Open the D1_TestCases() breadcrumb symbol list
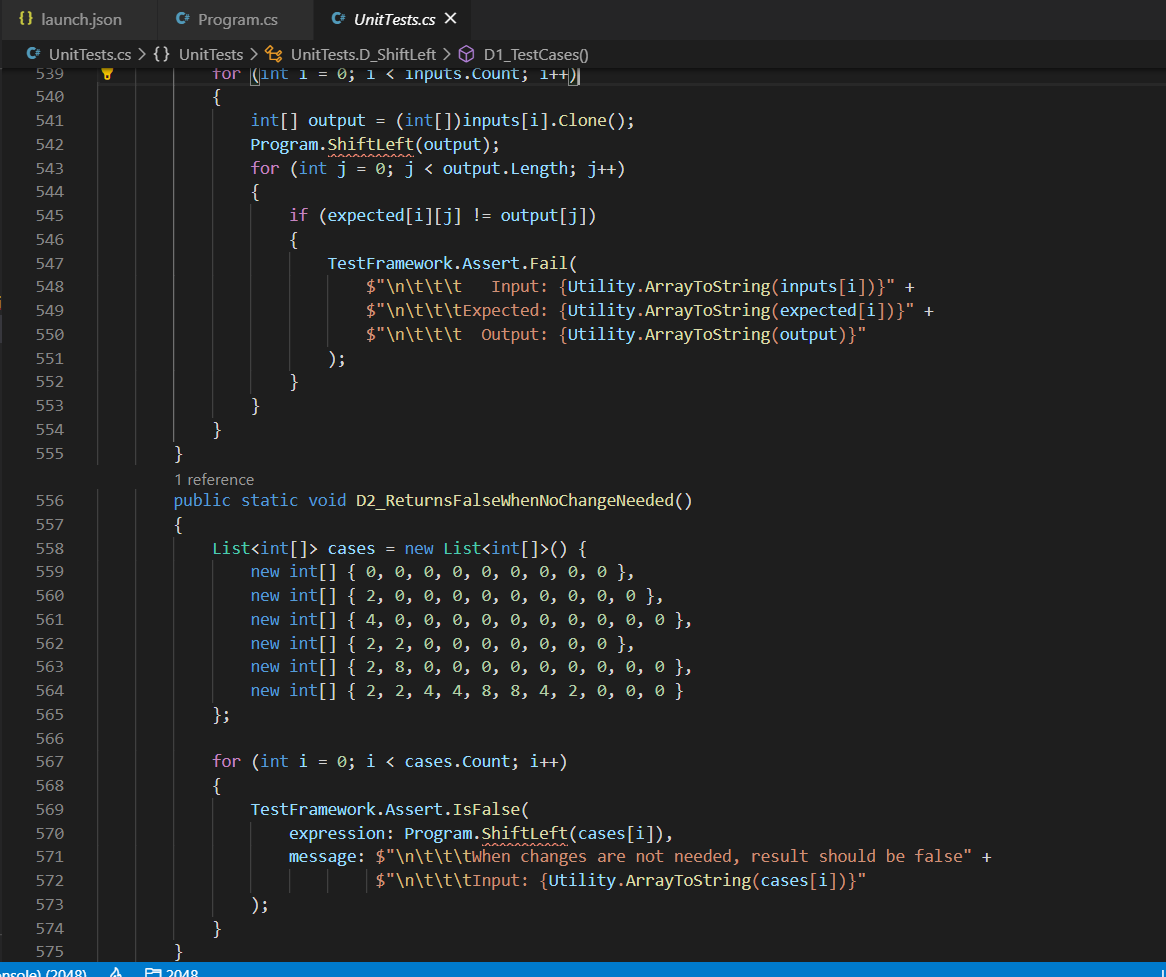This screenshot has height=977, width=1166. [536, 54]
